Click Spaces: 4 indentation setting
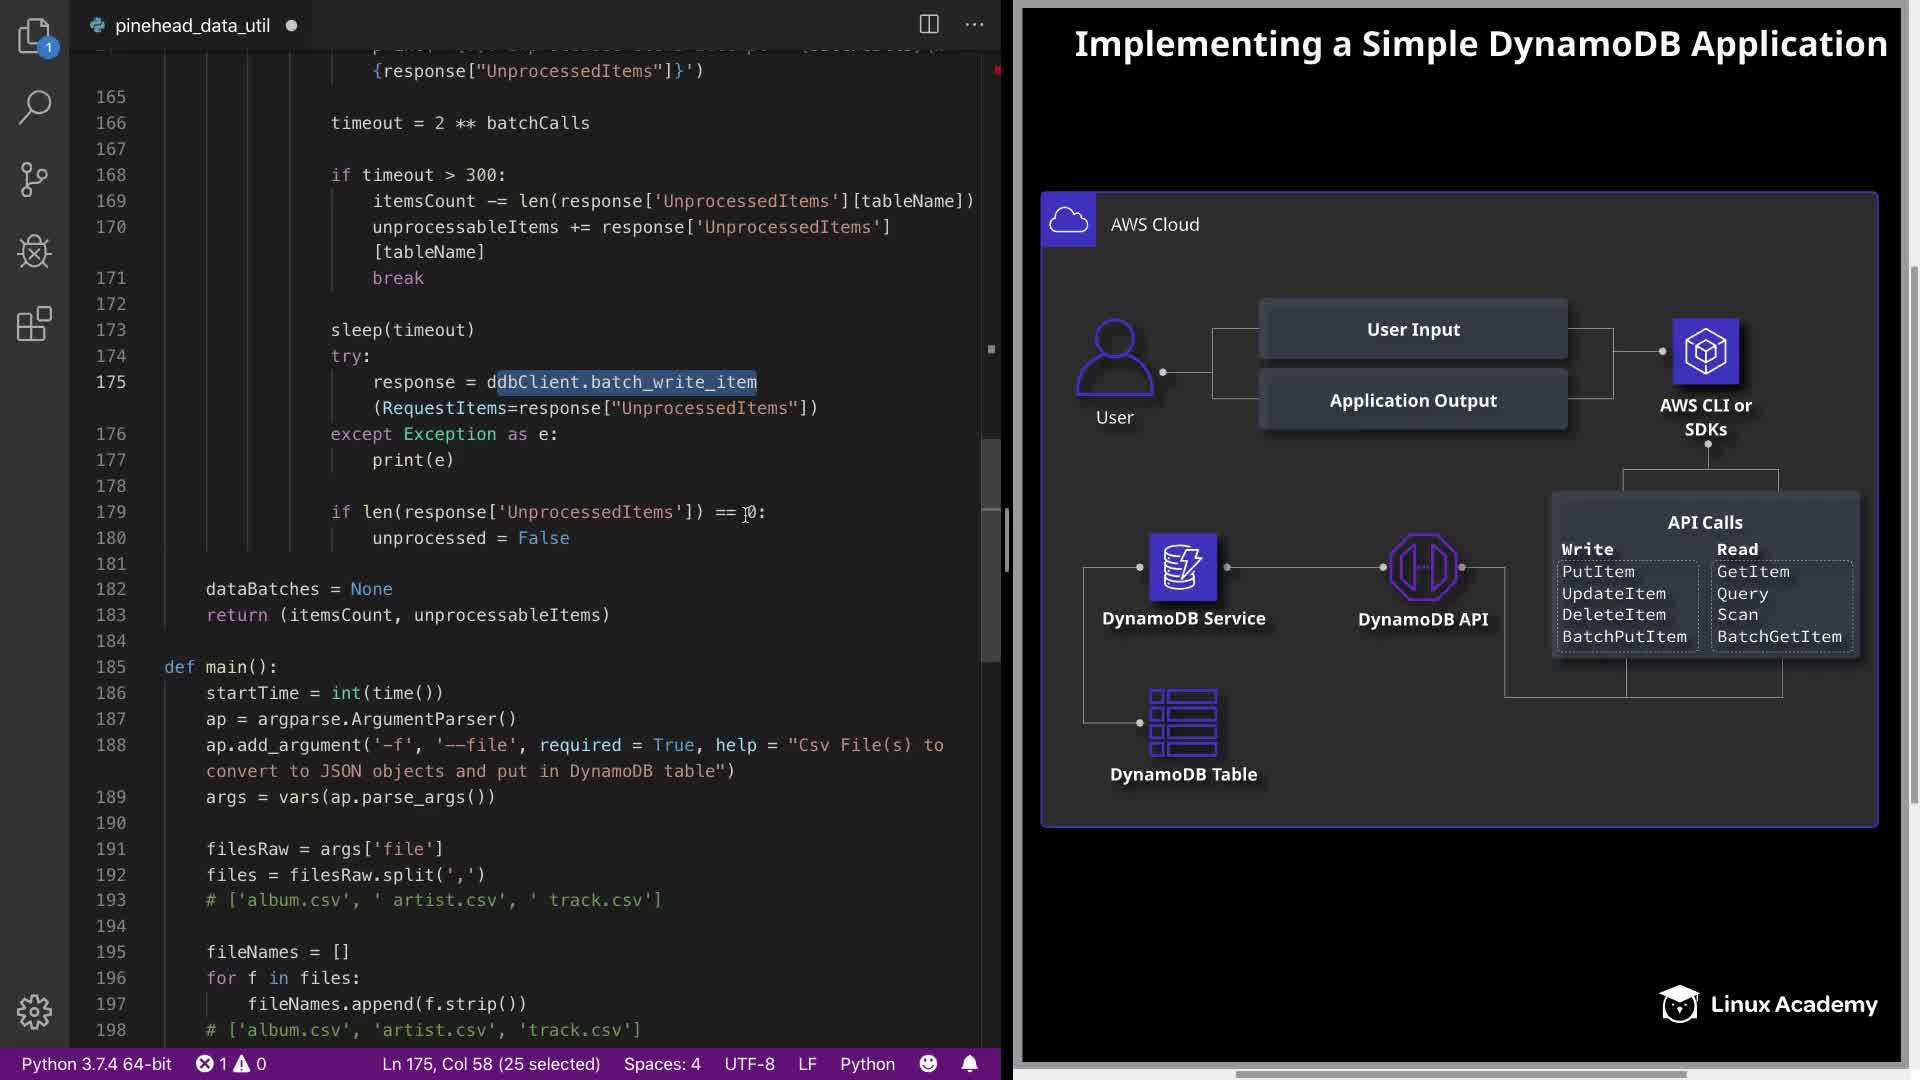 (x=662, y=1064)
